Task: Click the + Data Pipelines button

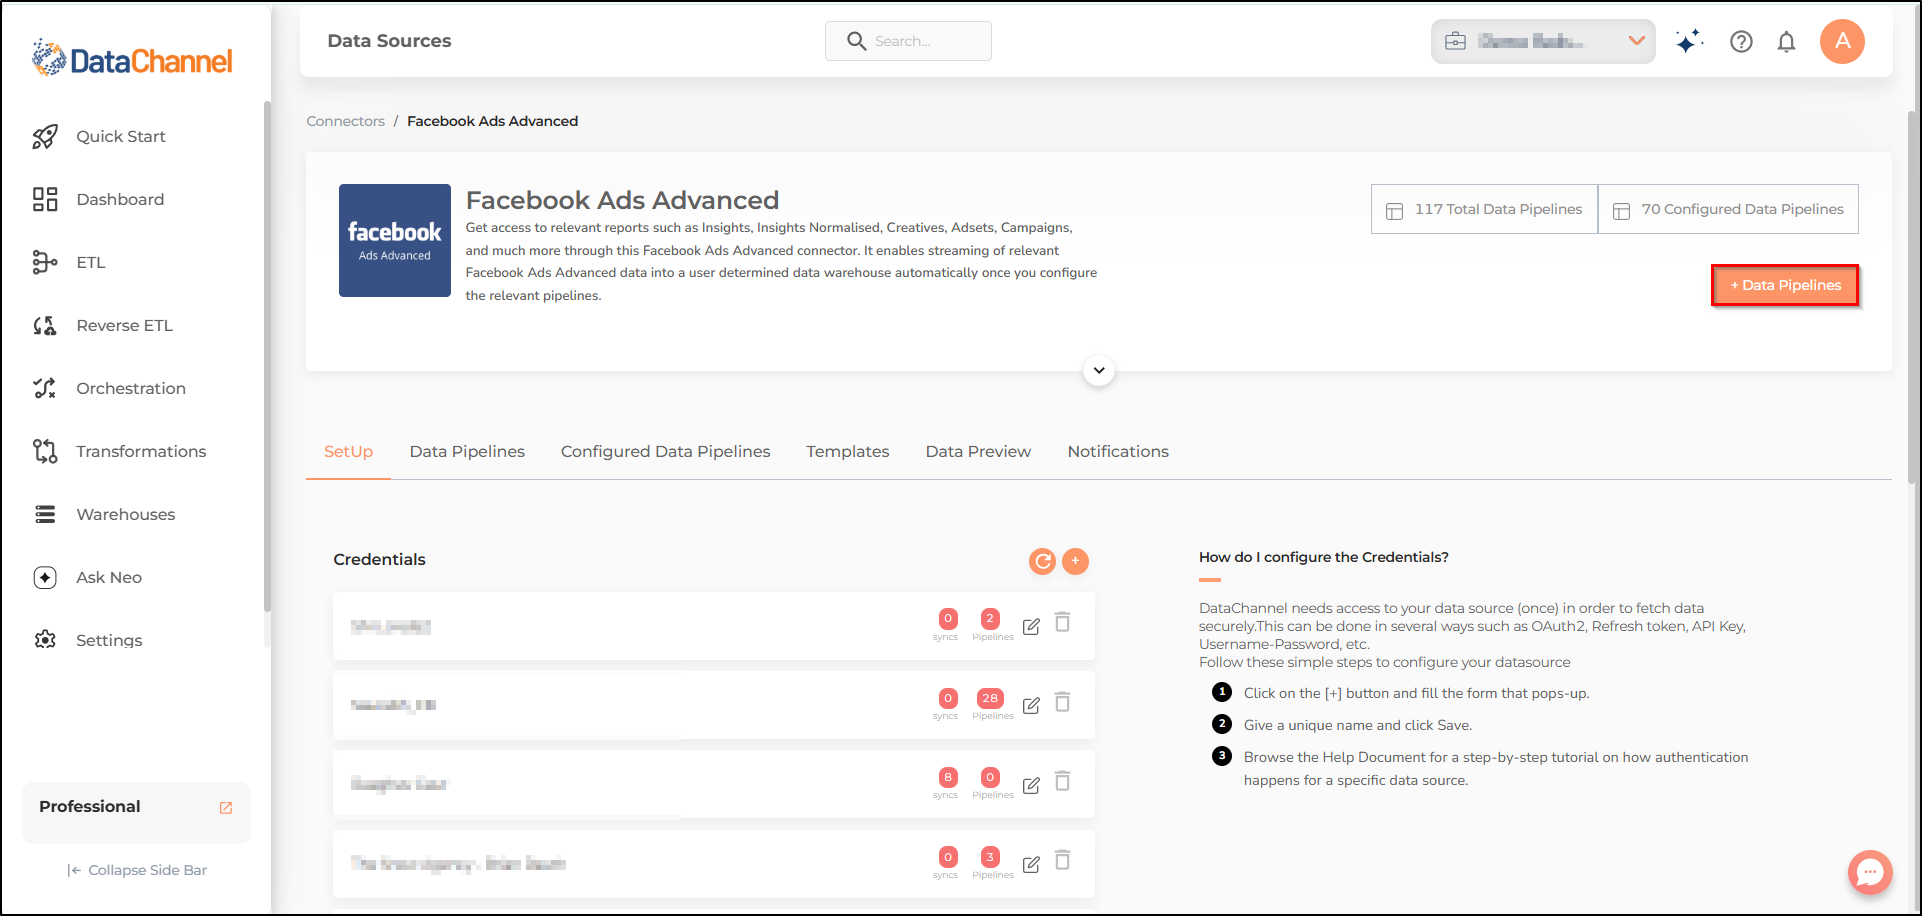Action: click(1785, 285)
